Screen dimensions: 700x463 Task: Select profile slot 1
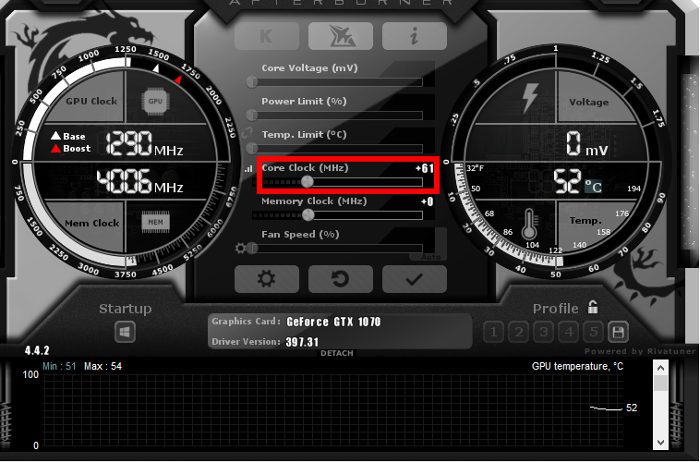click(x=493, y=332)
